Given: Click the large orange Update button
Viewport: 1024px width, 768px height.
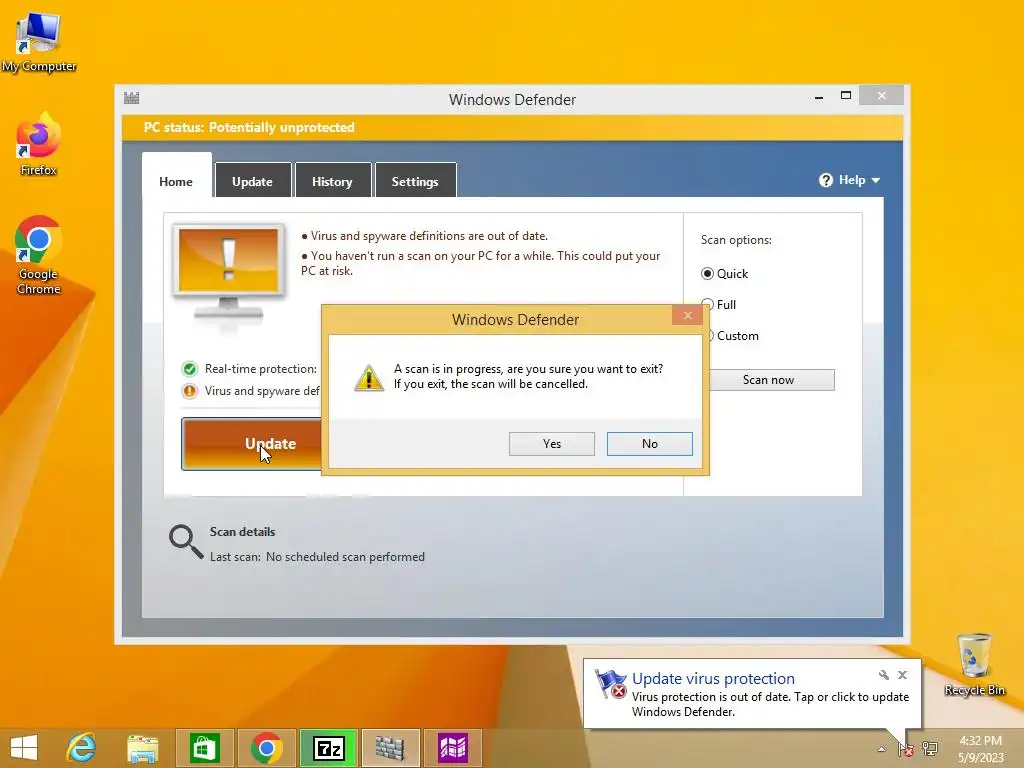Looking at the screenshot, I should (251, 444).
